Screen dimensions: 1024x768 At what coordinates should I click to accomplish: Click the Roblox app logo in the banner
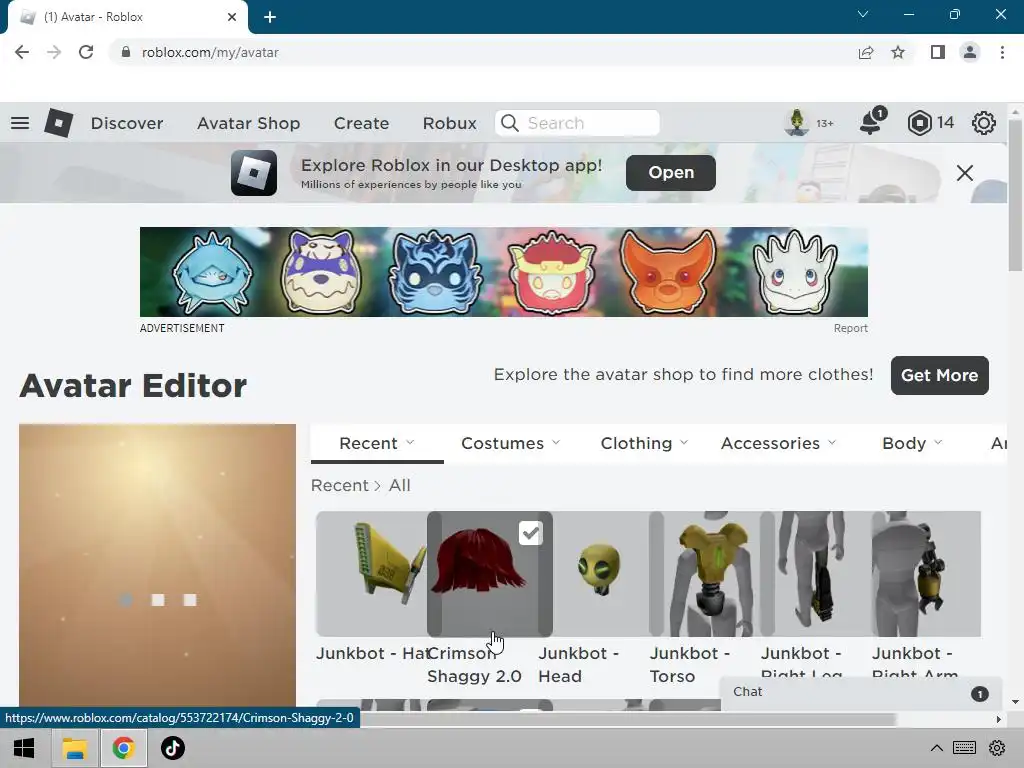click(x=253, y=173)
